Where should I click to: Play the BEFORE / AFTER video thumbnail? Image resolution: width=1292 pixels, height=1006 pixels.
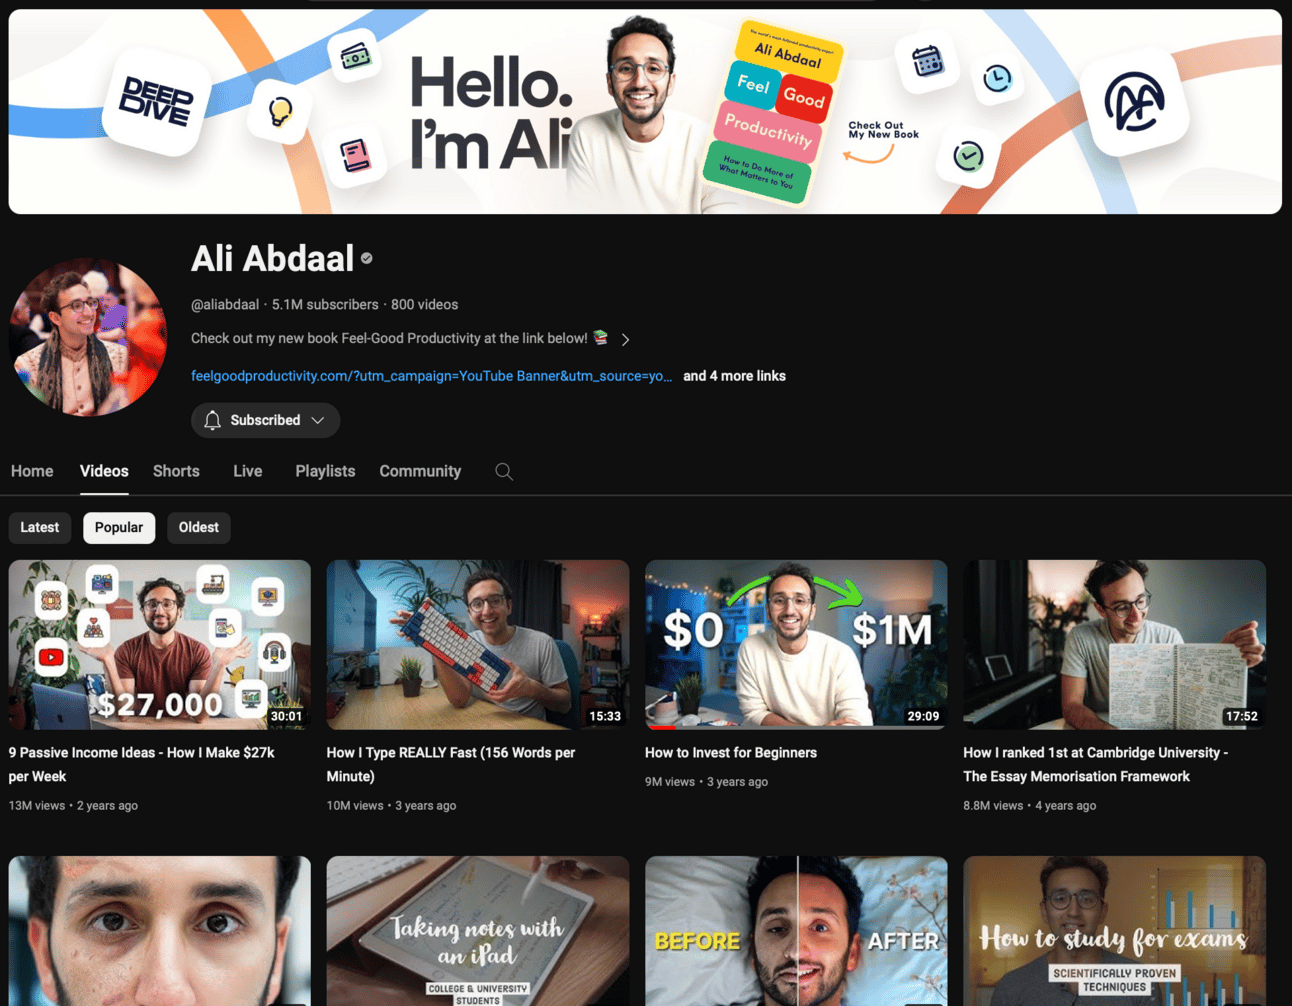(796, 931)
